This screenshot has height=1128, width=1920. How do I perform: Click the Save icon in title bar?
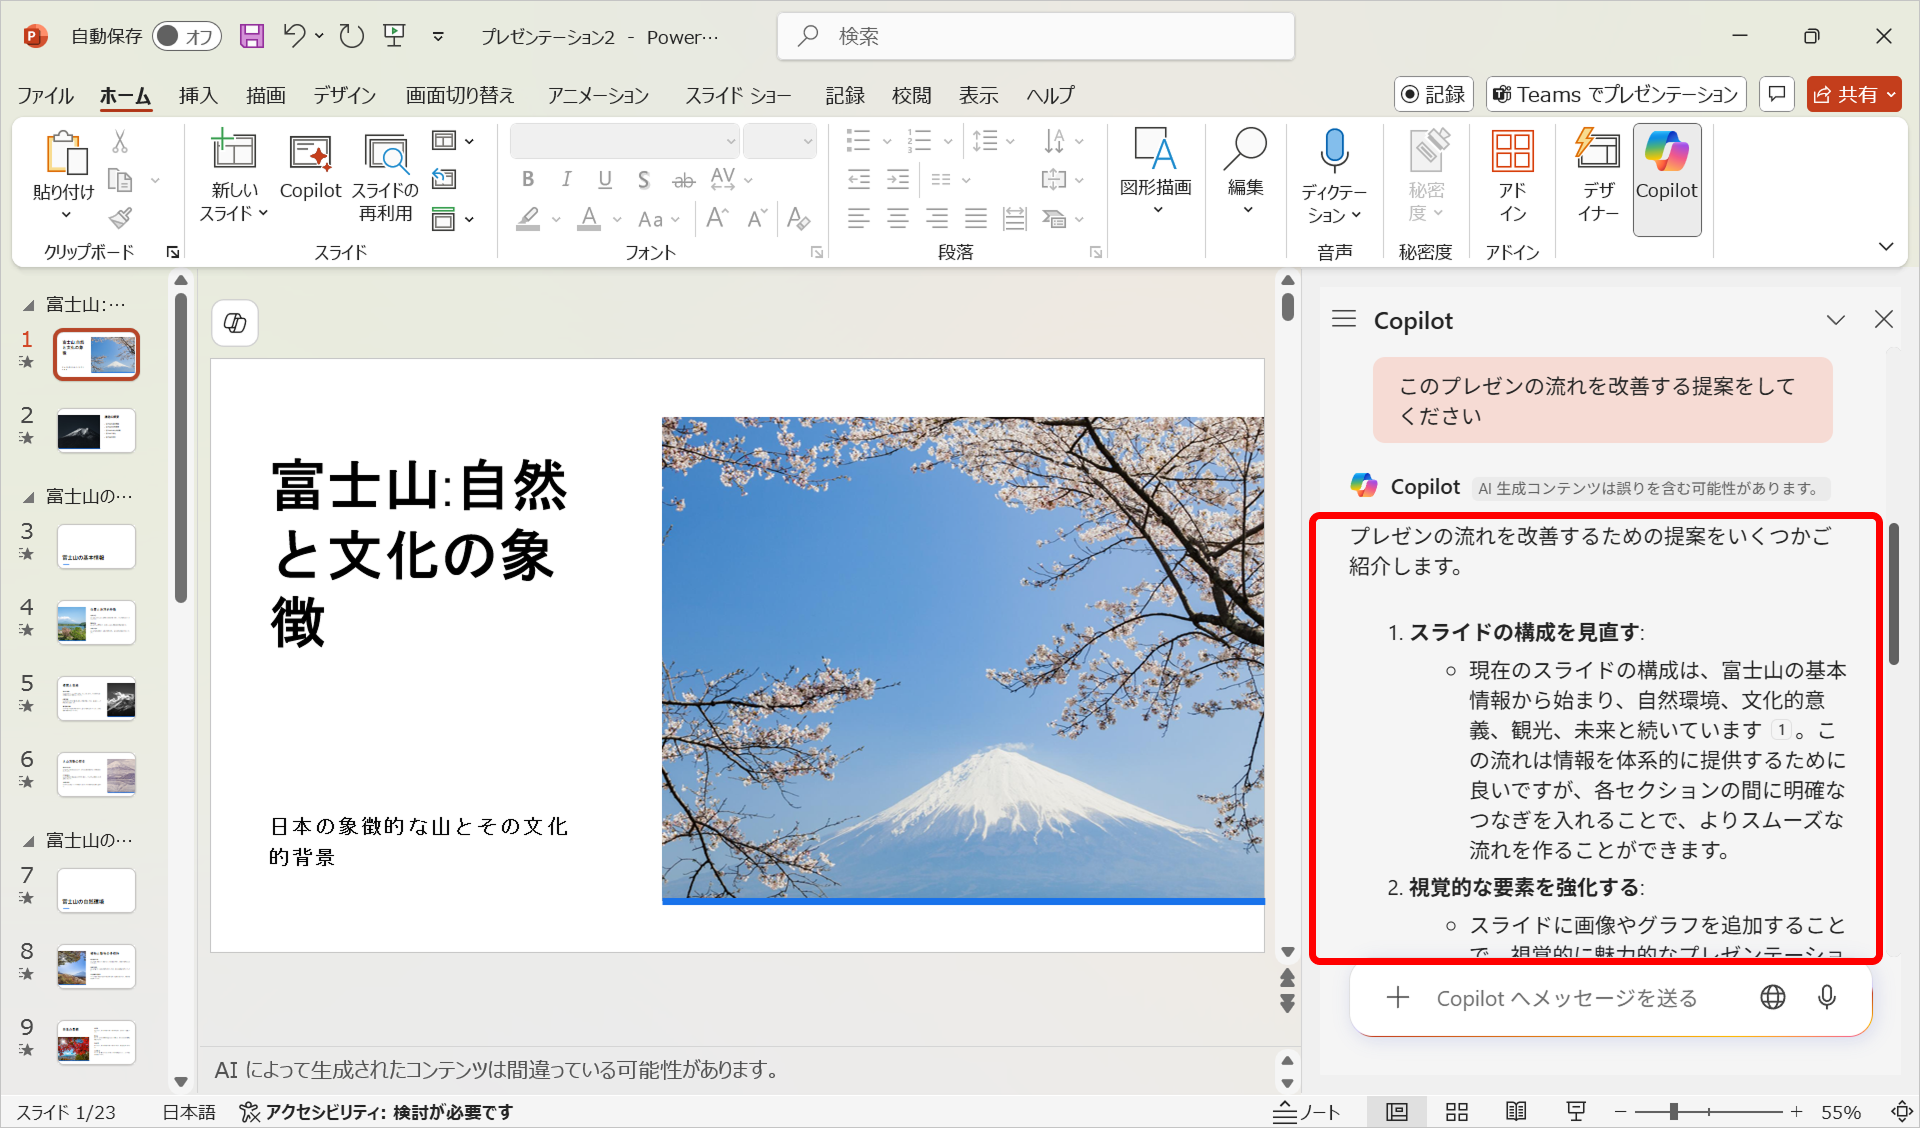[252, 36]
